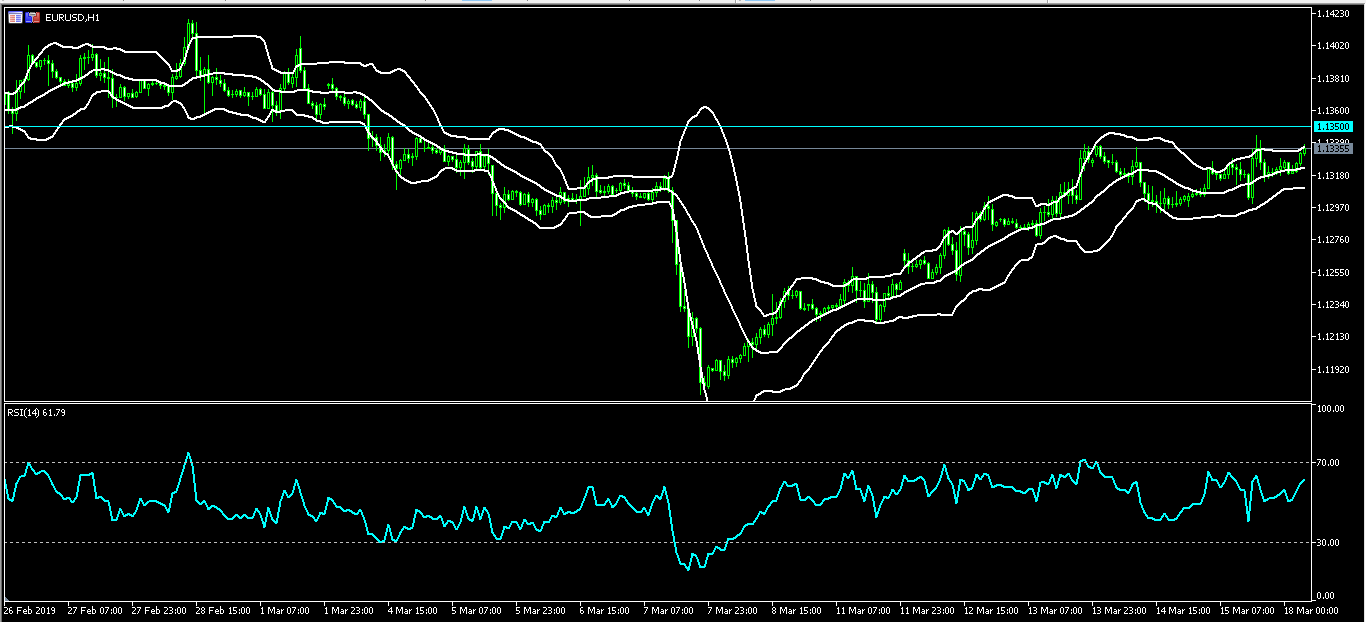Click the 1.11920 price scale value
1366x622 pixels.
[1334, 369]
